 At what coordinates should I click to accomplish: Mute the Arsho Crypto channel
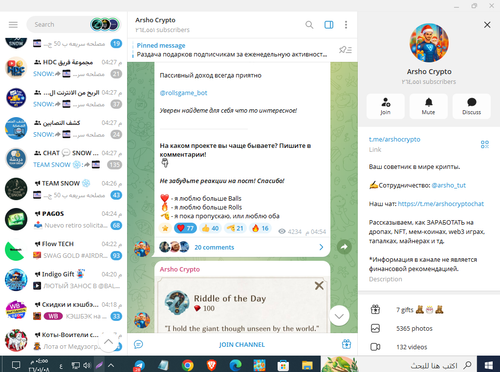pyautogui.click(x=429, y=106)
